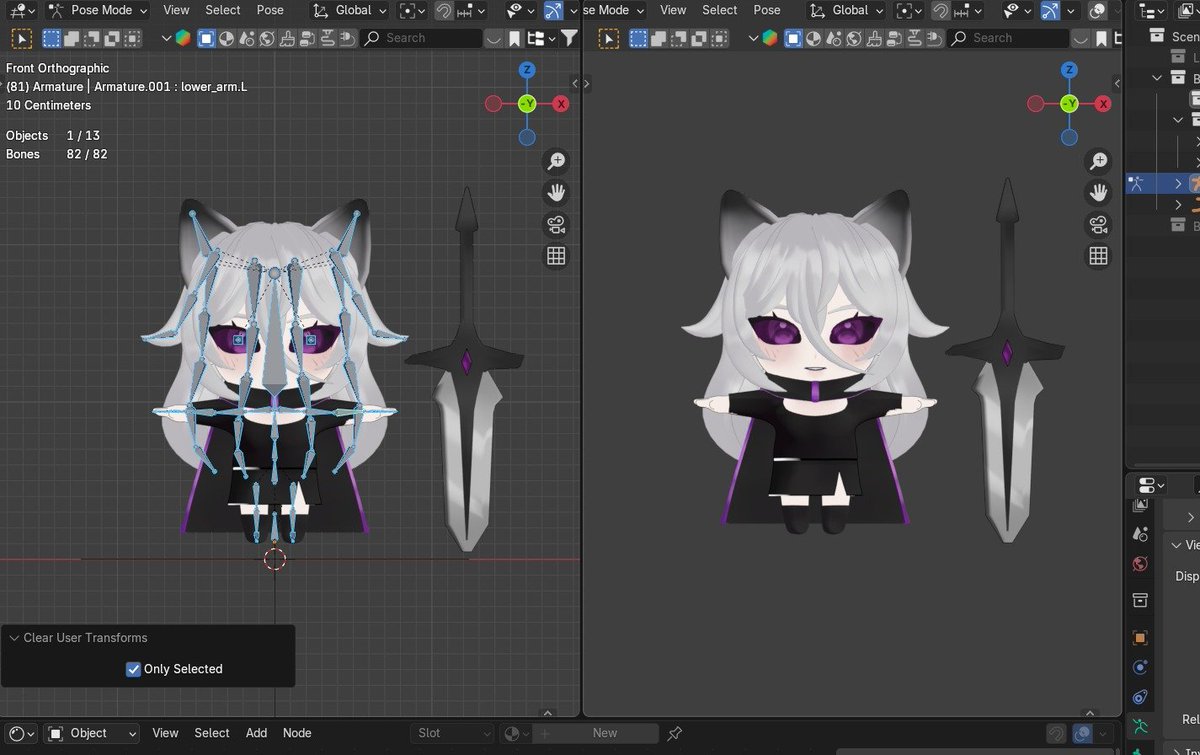Viewport: 1200px width, 755px height.
Task: Open Scene properties tab icon
Action: coord(1140,534)
